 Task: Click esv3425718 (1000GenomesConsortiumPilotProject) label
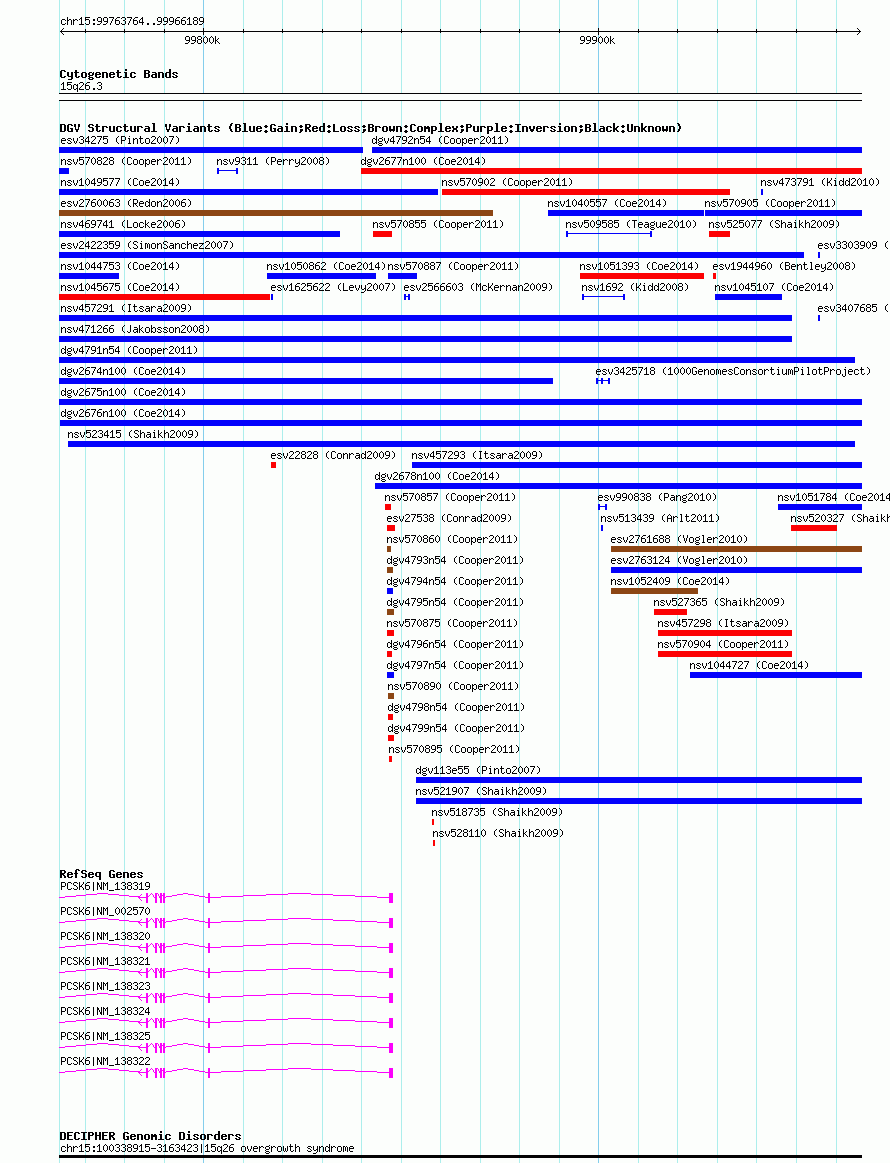733,371
